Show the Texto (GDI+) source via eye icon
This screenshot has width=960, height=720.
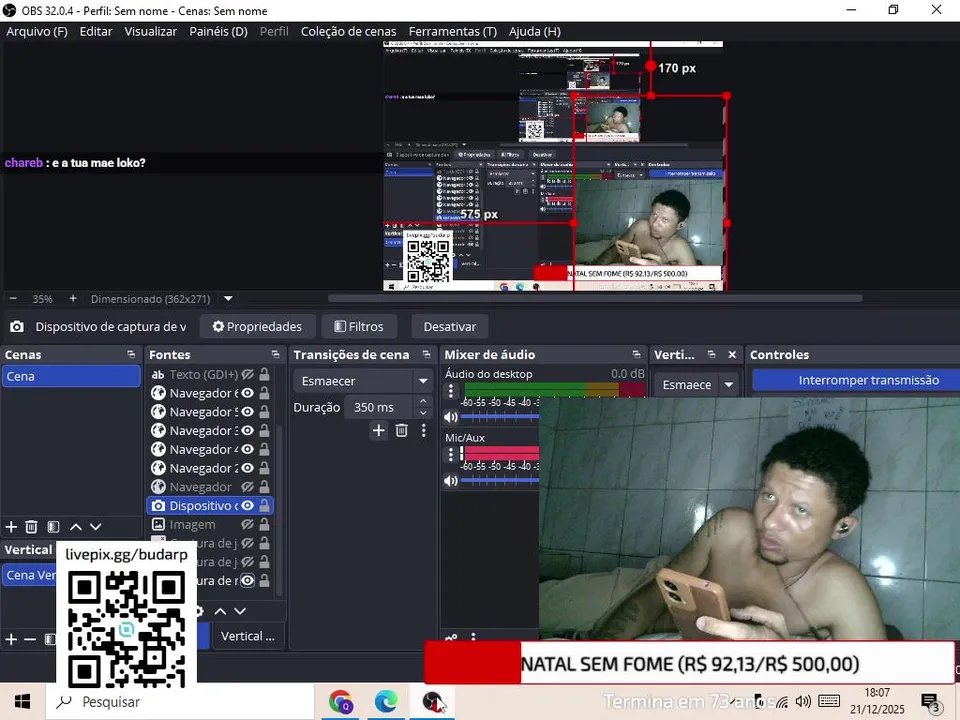247,374
